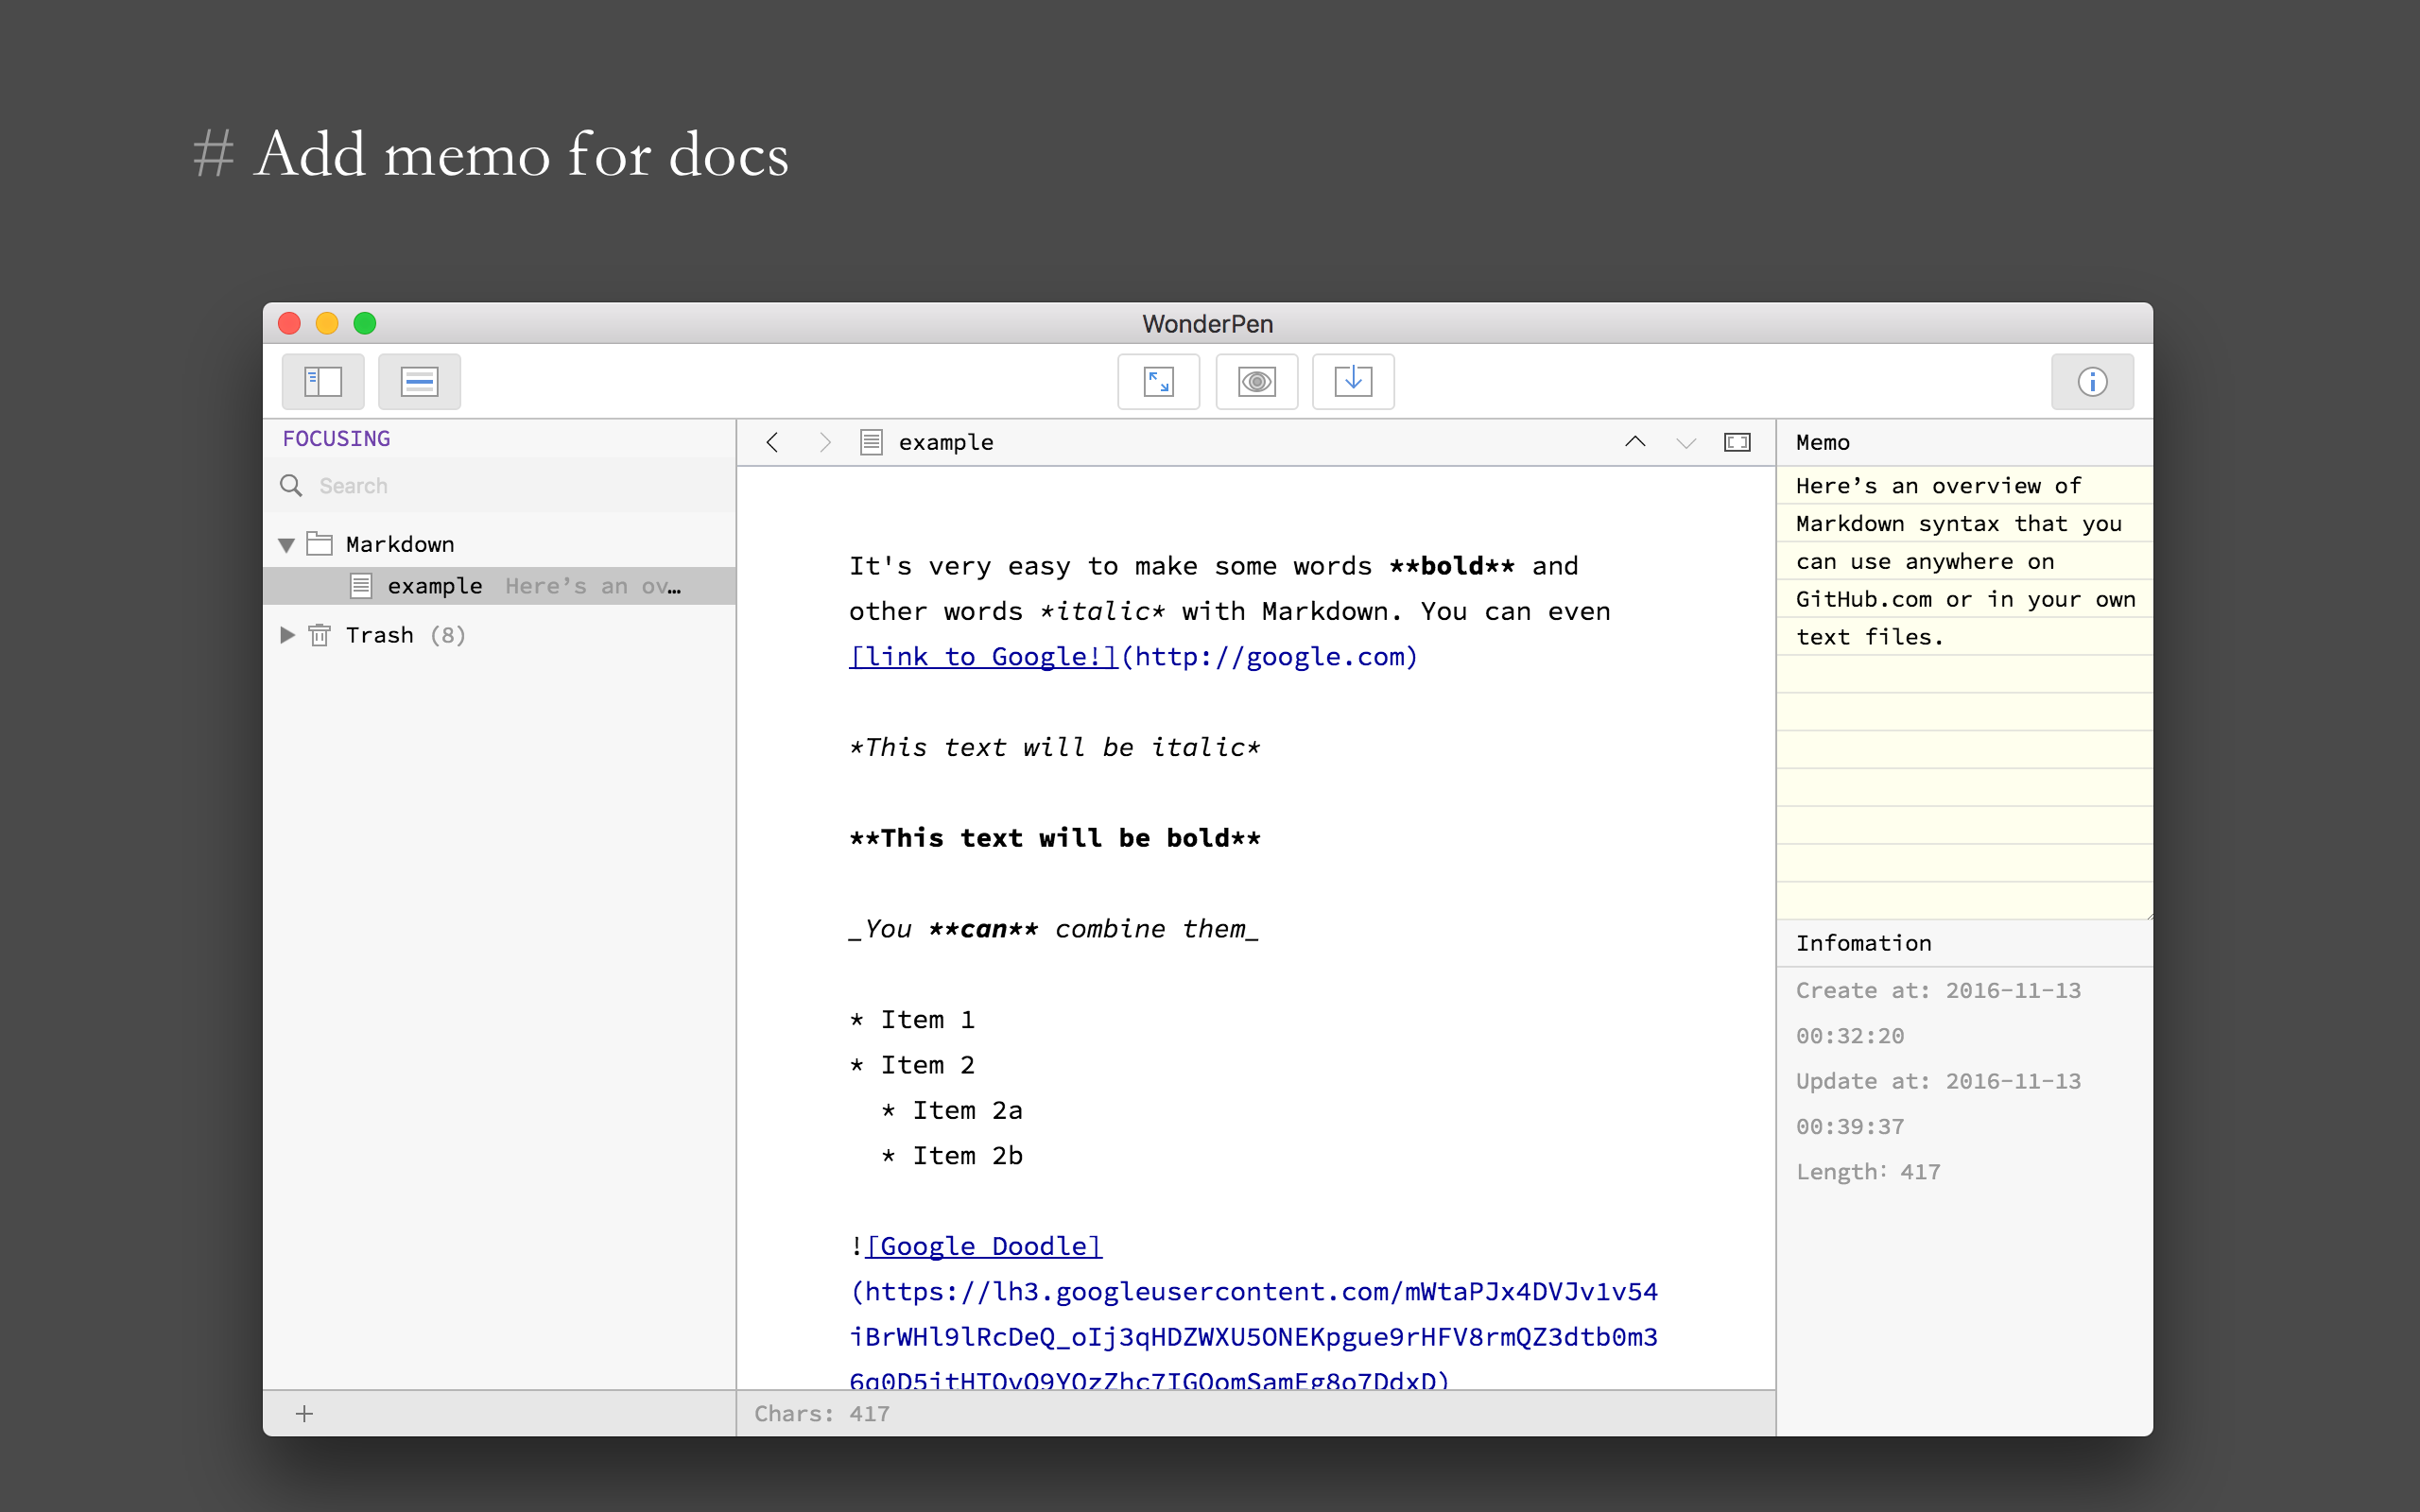Click into the yellow memo text area

coord(1964,692)
